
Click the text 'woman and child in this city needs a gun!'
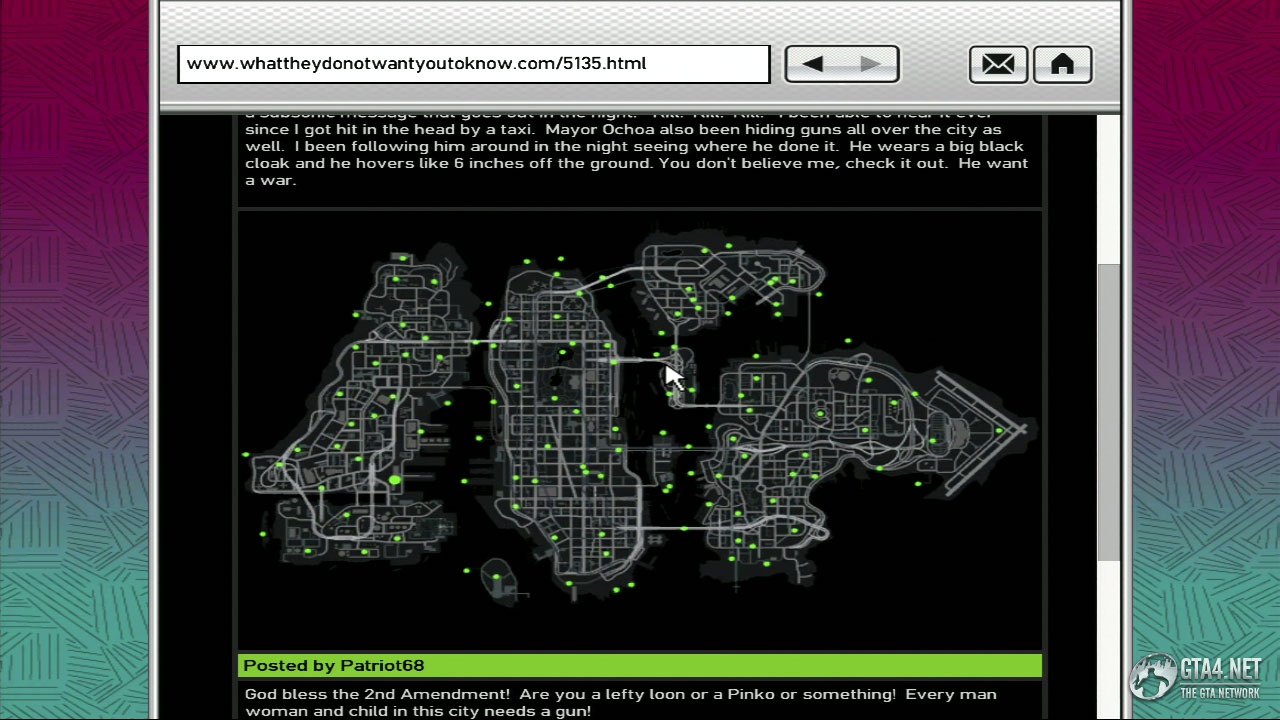(x=418, y=711)
